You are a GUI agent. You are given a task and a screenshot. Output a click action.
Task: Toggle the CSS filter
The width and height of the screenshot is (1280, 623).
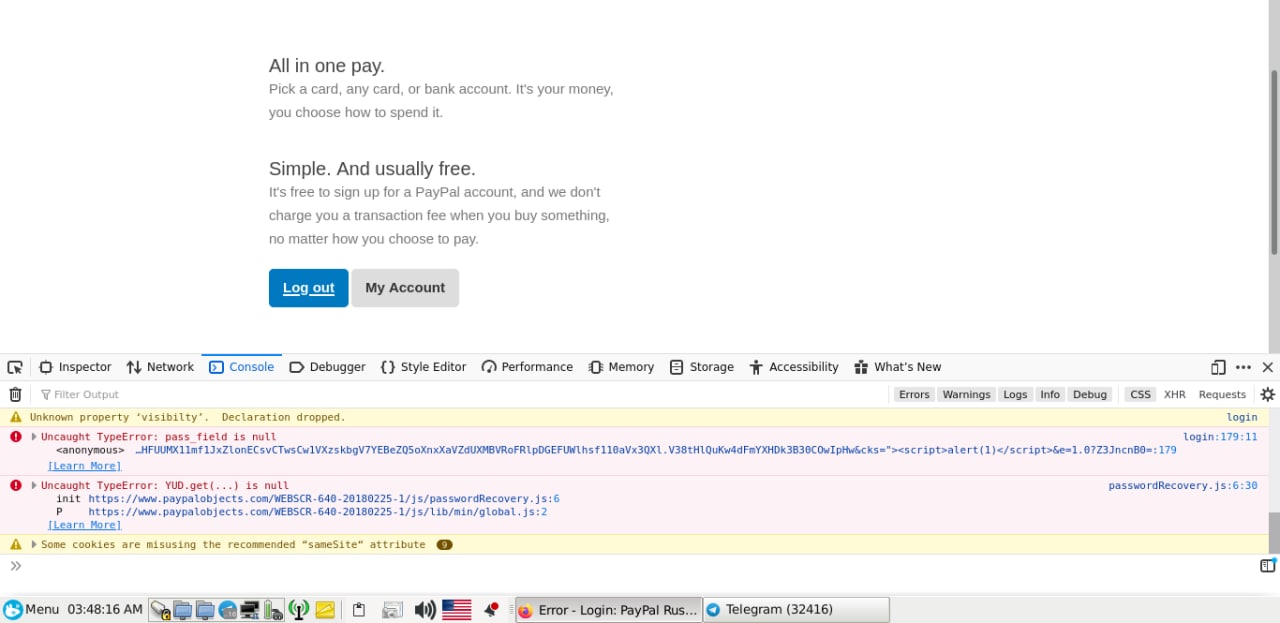(x=1140, y=394)
